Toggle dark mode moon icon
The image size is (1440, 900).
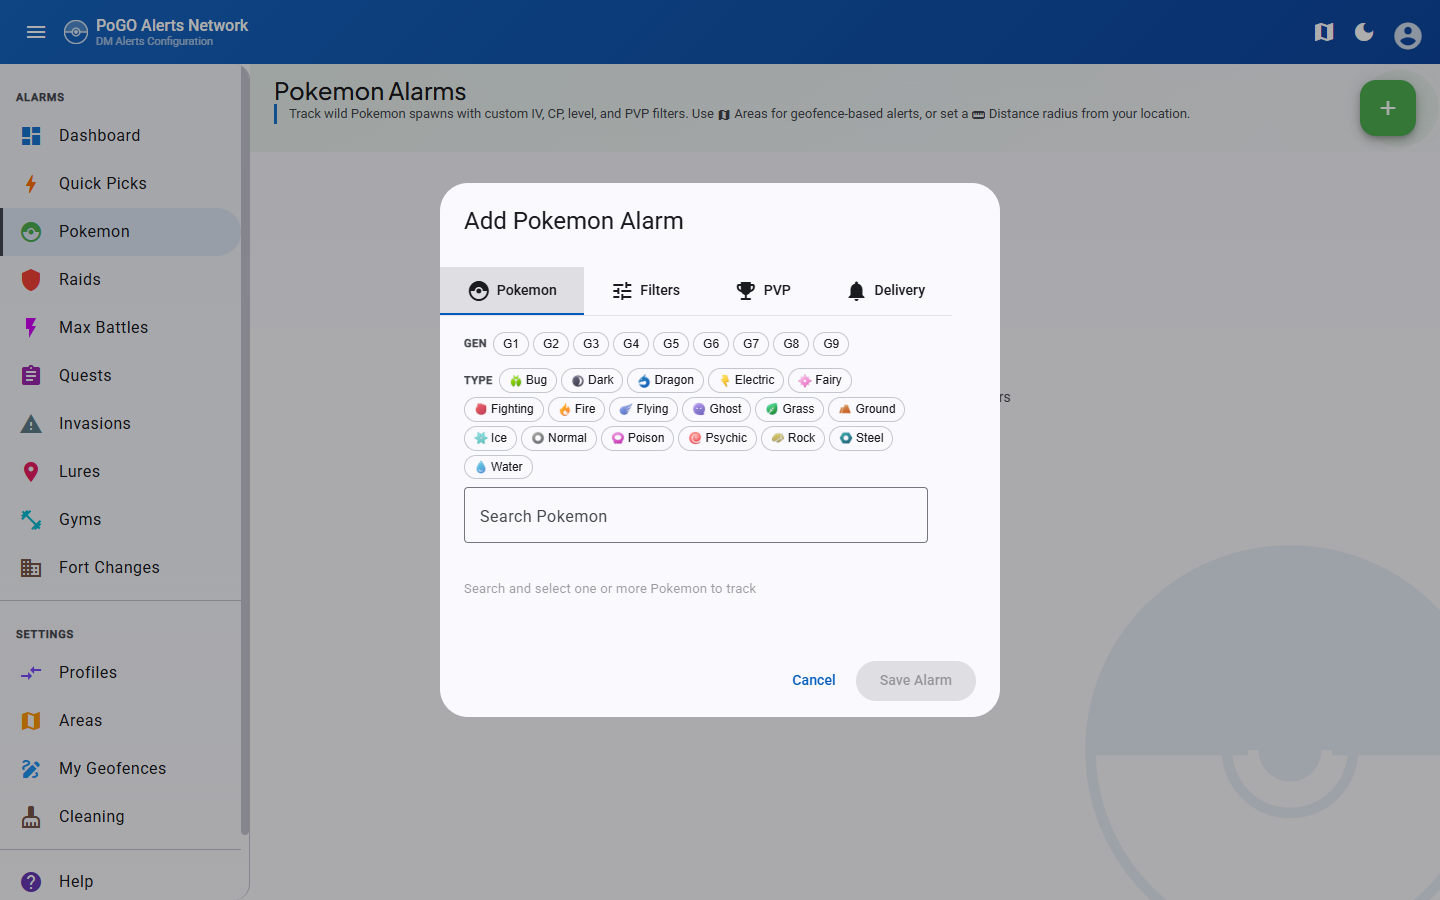pos(1364,32)
